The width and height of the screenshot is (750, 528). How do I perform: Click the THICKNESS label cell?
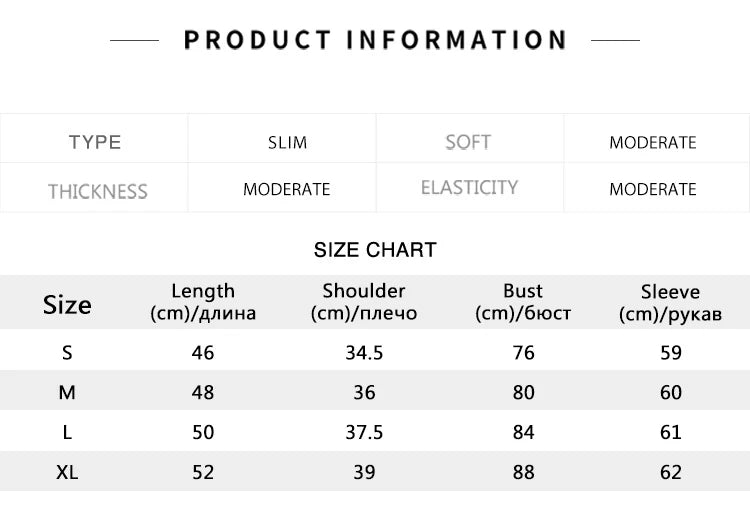click(x=98, y=191)
